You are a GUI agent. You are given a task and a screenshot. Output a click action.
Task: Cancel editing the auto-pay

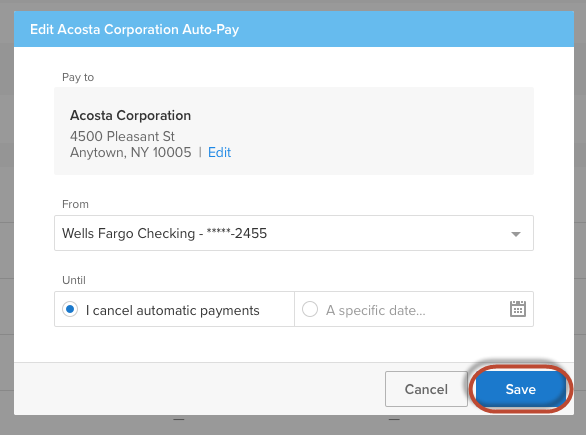[426, 389]
